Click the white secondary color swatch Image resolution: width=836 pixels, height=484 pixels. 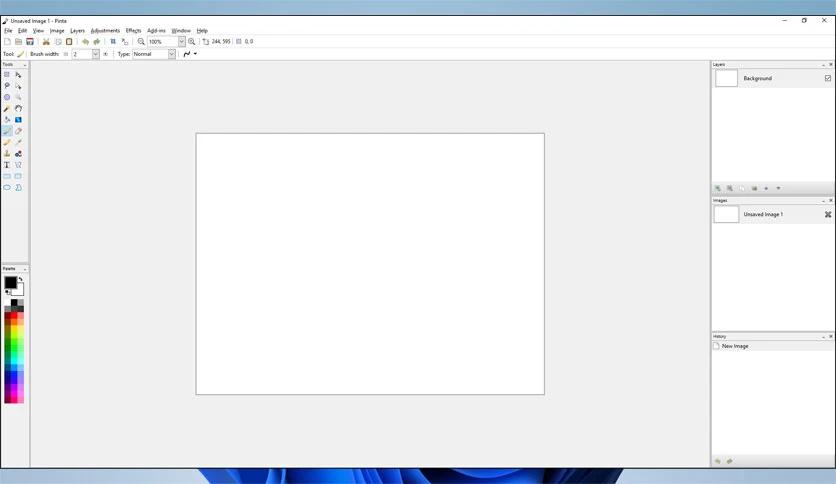[x=19, y=291]
